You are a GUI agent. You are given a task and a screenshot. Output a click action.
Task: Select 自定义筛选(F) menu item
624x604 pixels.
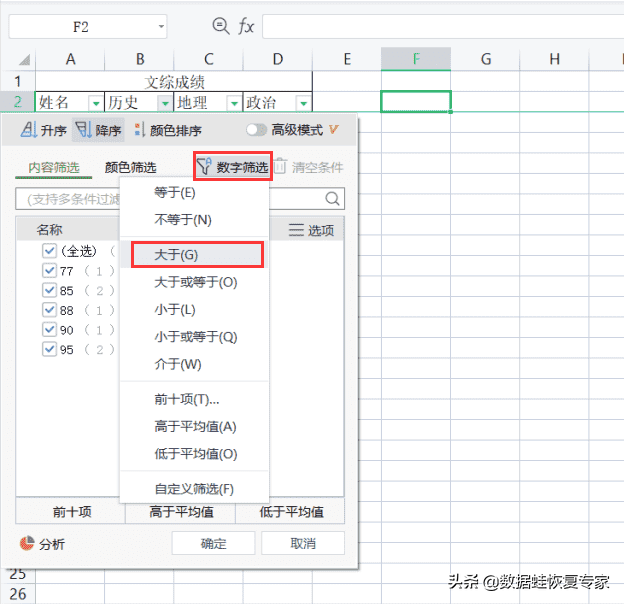tap(194, 489)
